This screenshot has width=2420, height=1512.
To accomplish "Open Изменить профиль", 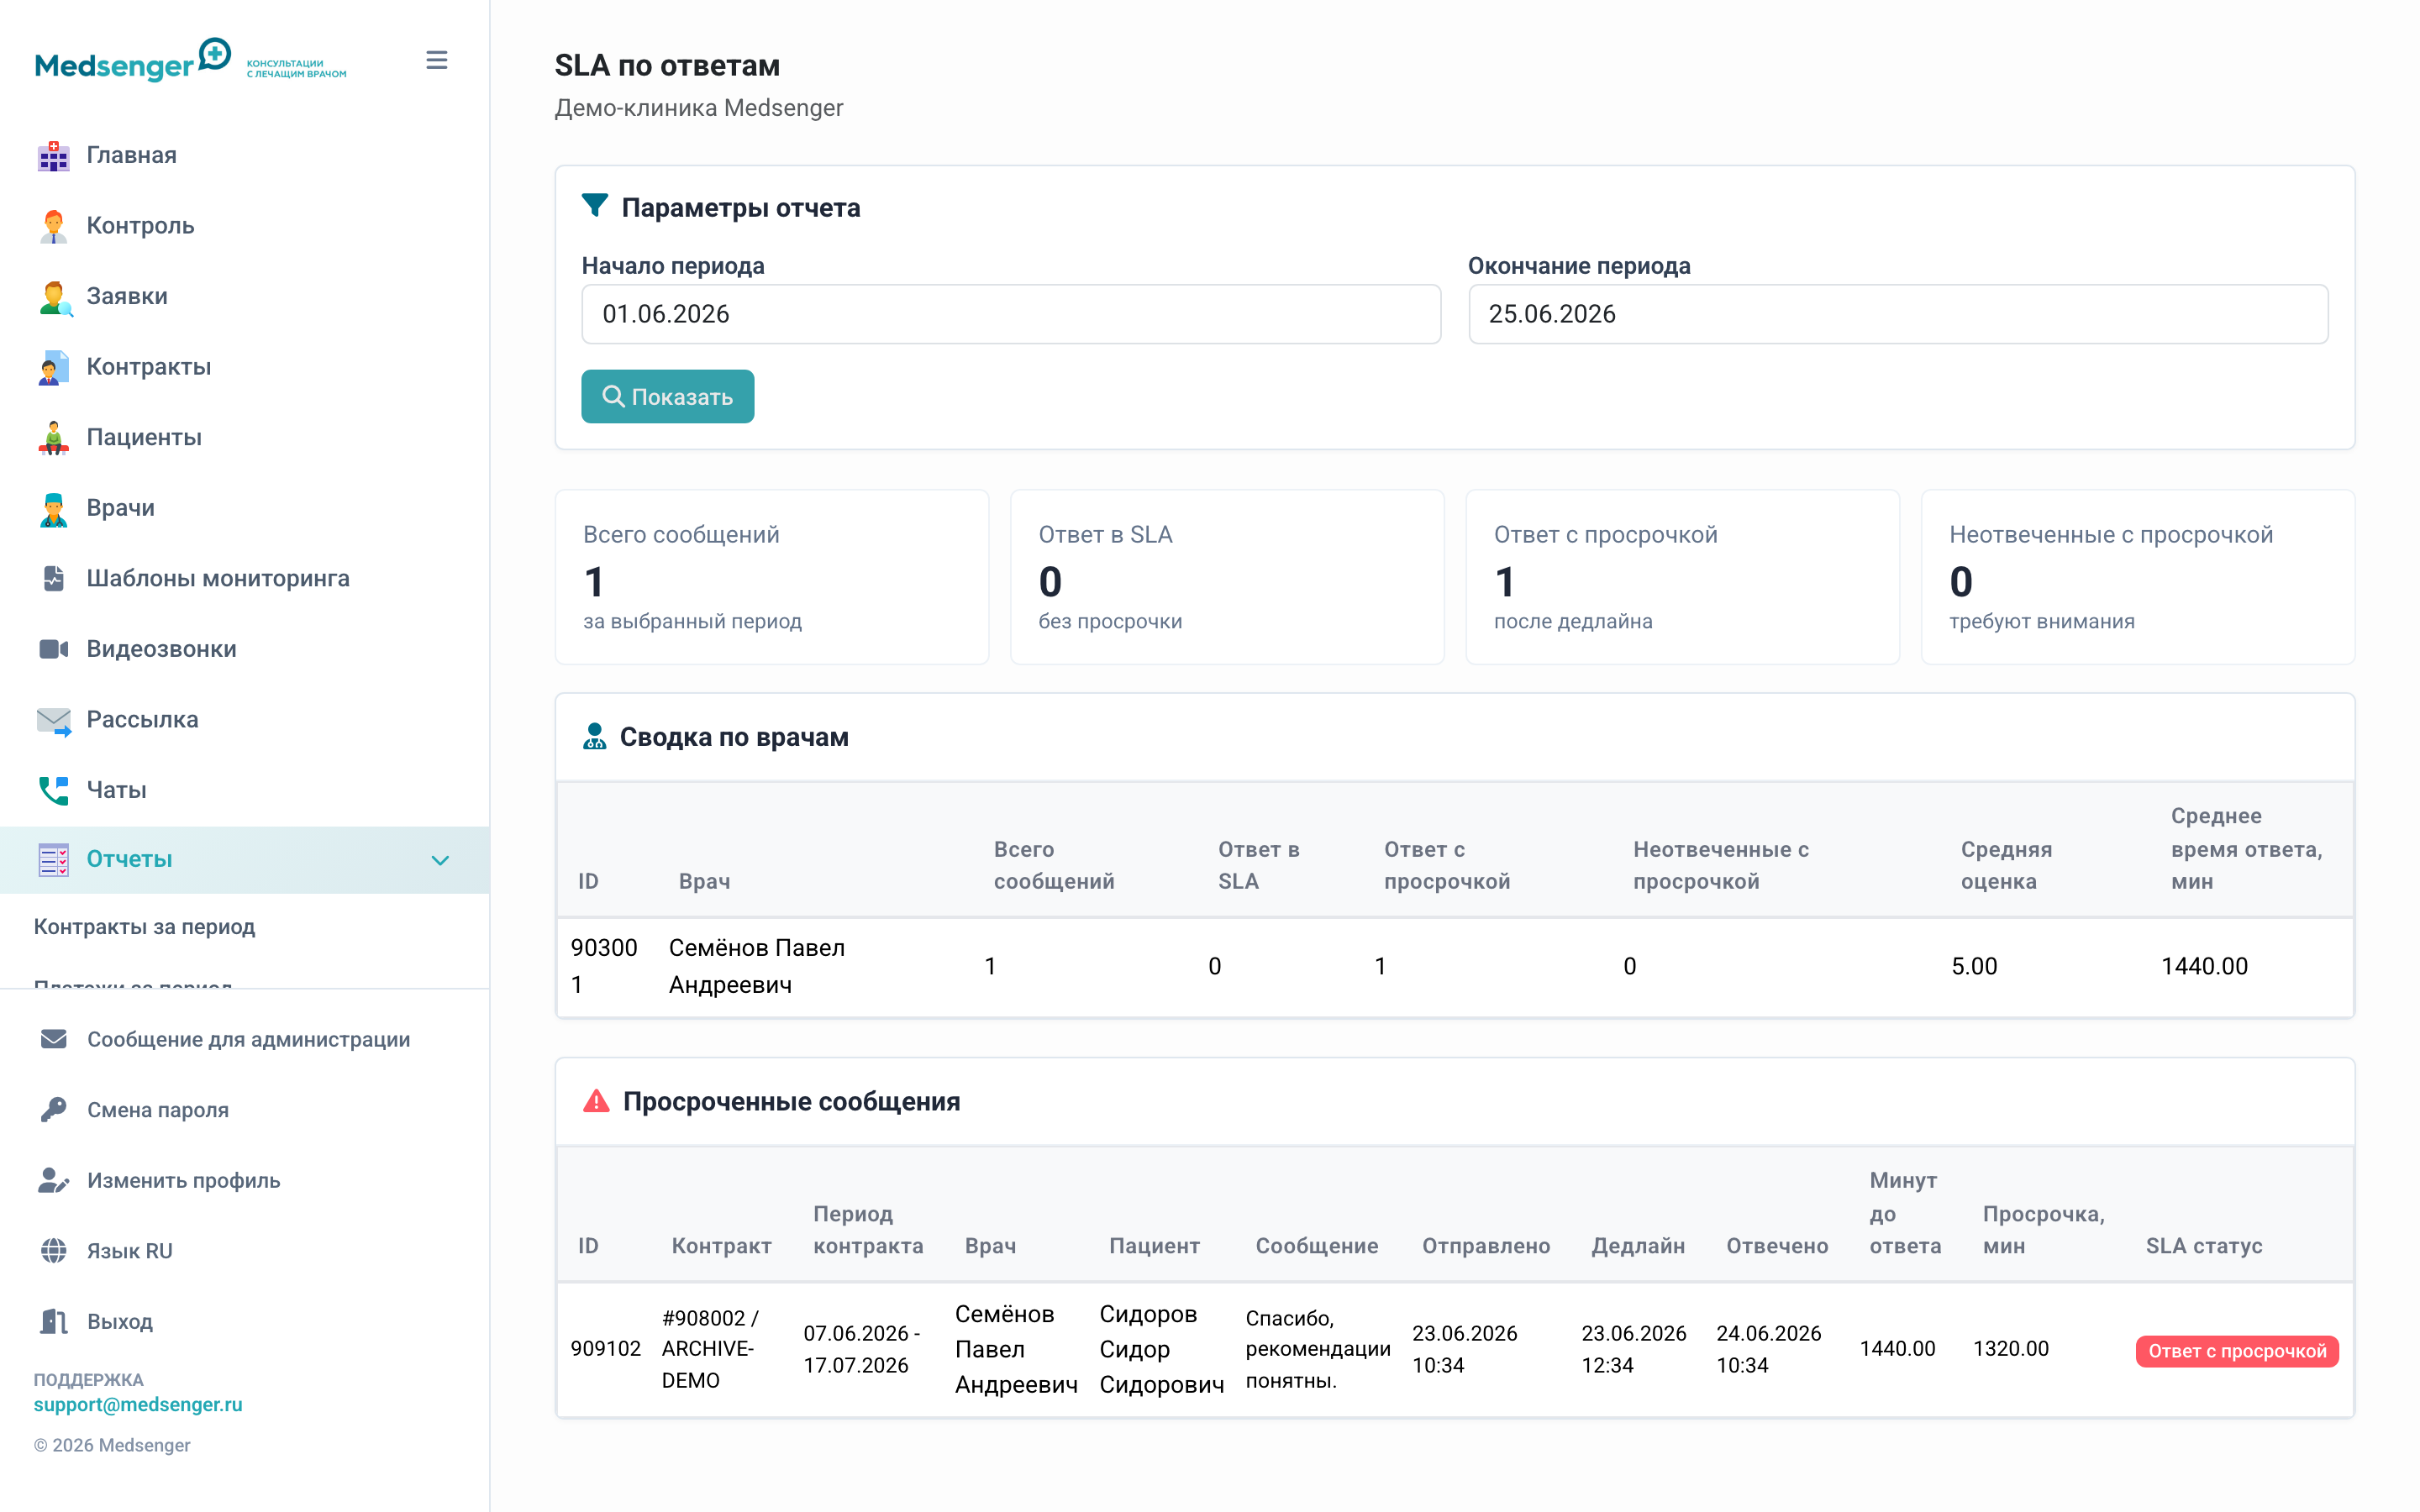I will (x=184, y=1180).
